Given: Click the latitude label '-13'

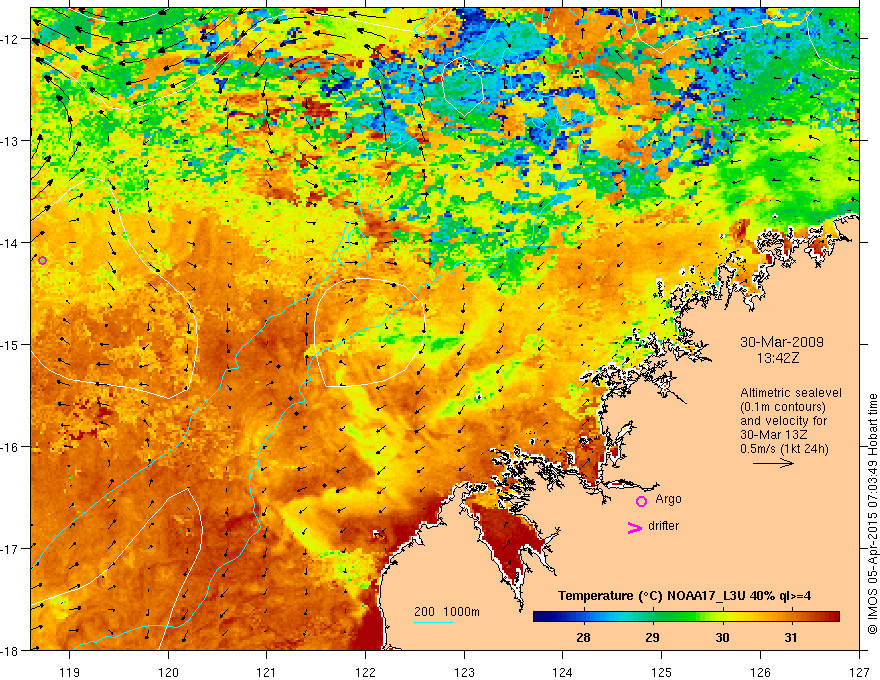Looking at the screenshot, I should [x=11, y=141].
